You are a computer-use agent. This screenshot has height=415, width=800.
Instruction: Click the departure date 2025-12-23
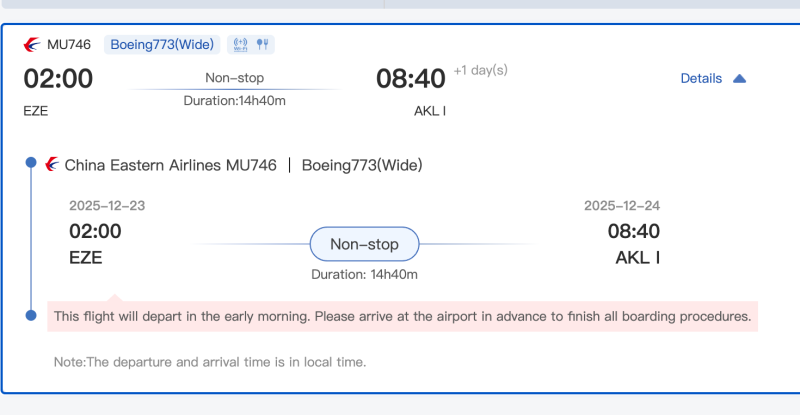pyautogui.click(x=107, y=206)
